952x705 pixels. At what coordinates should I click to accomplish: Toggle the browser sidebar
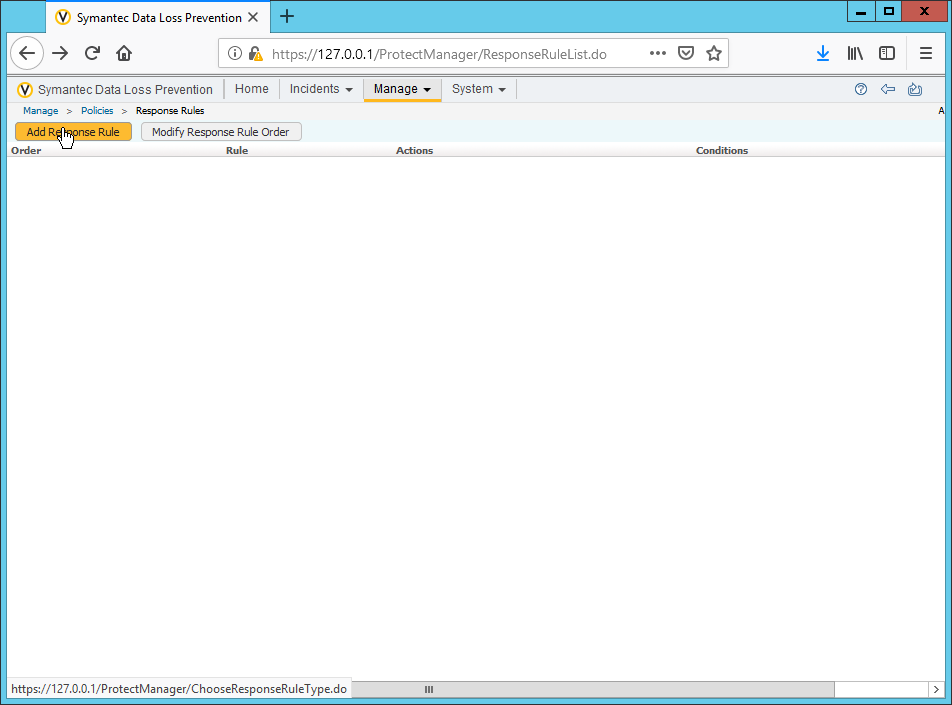coord(887,53)
